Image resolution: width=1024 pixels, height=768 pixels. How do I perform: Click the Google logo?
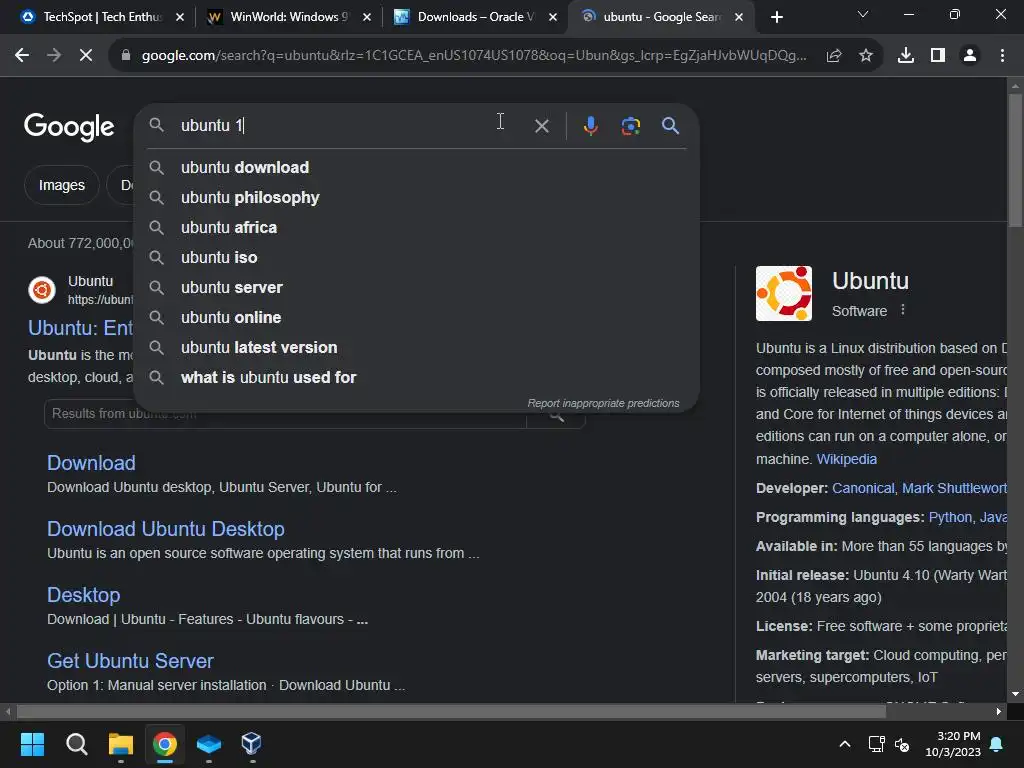(69, 126)
